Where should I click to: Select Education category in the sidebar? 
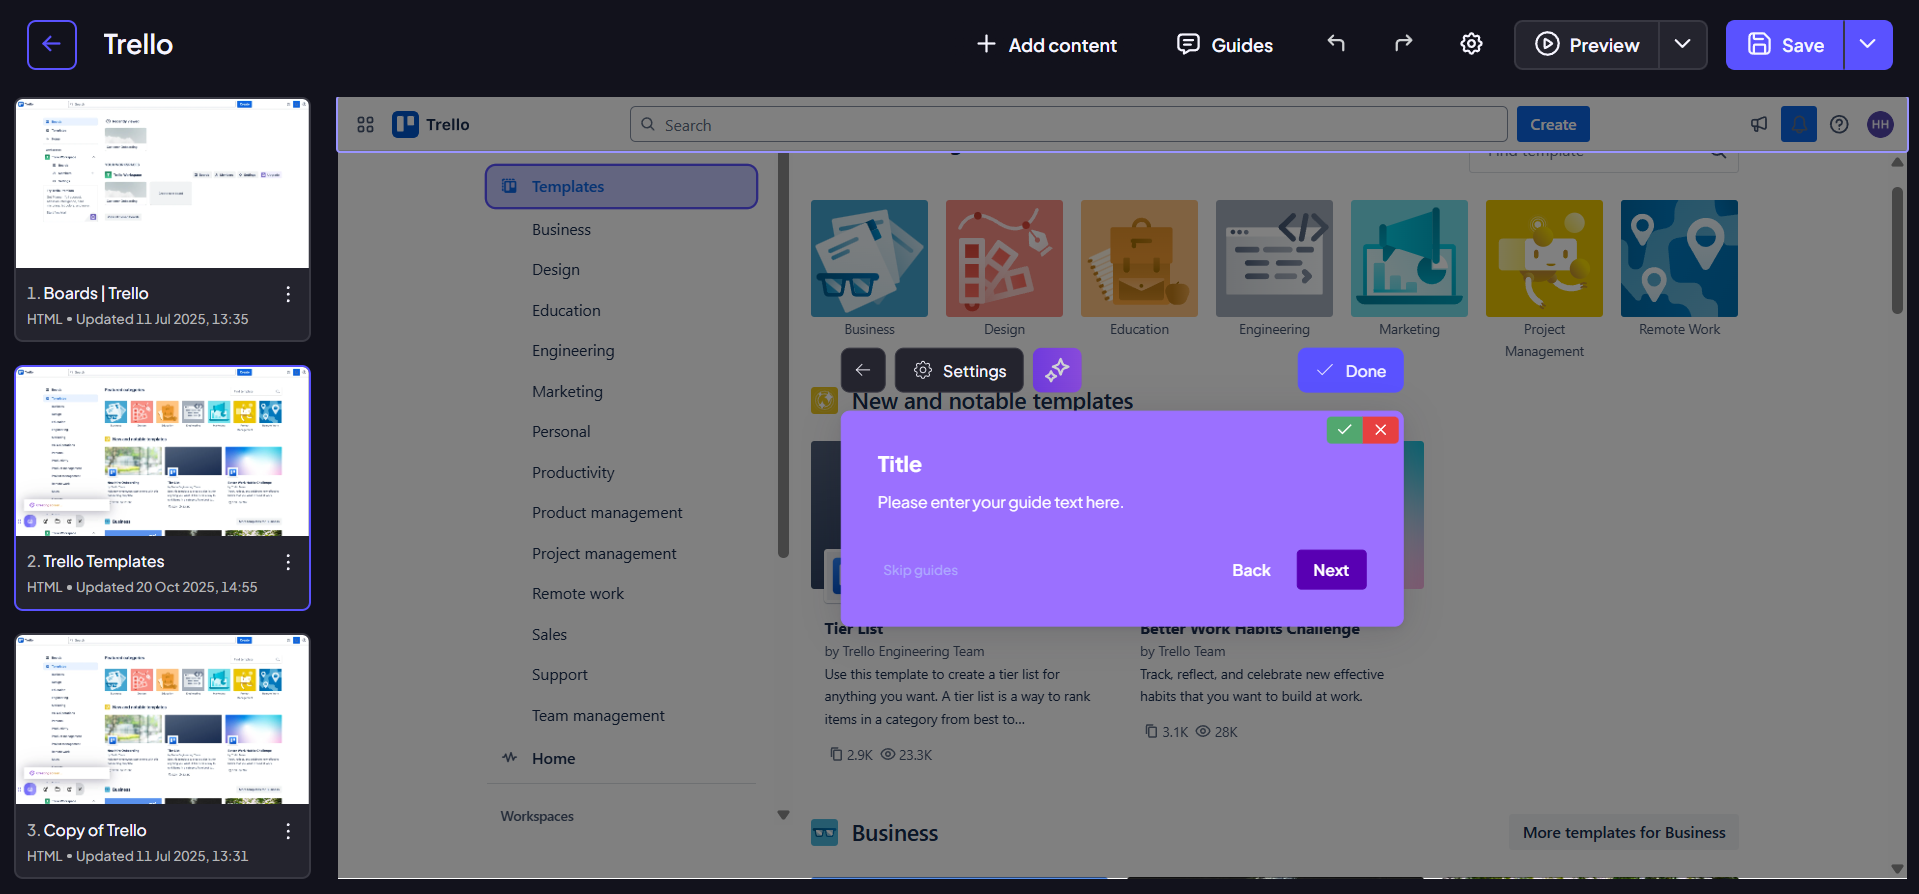566,311
